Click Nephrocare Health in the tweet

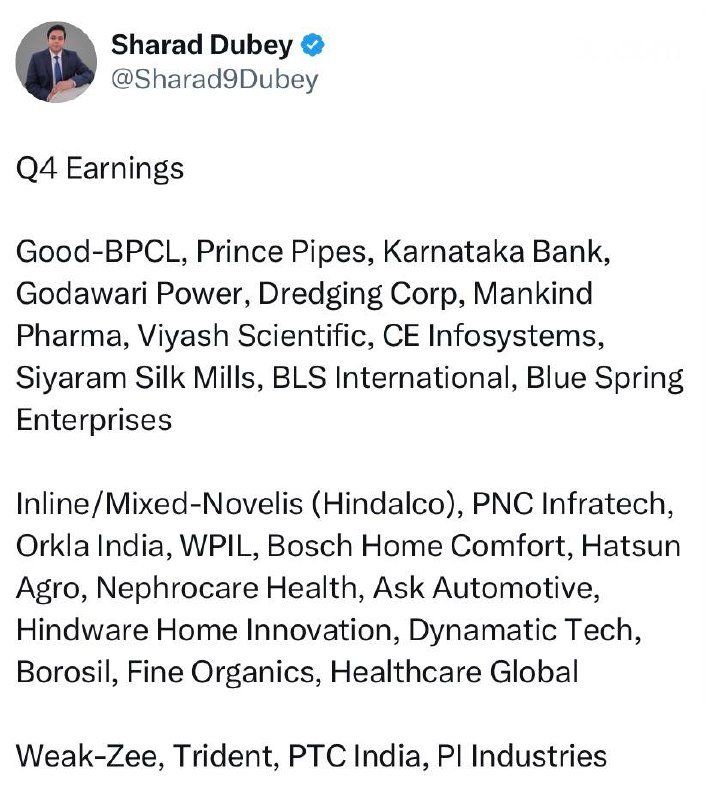coord(226,588)
